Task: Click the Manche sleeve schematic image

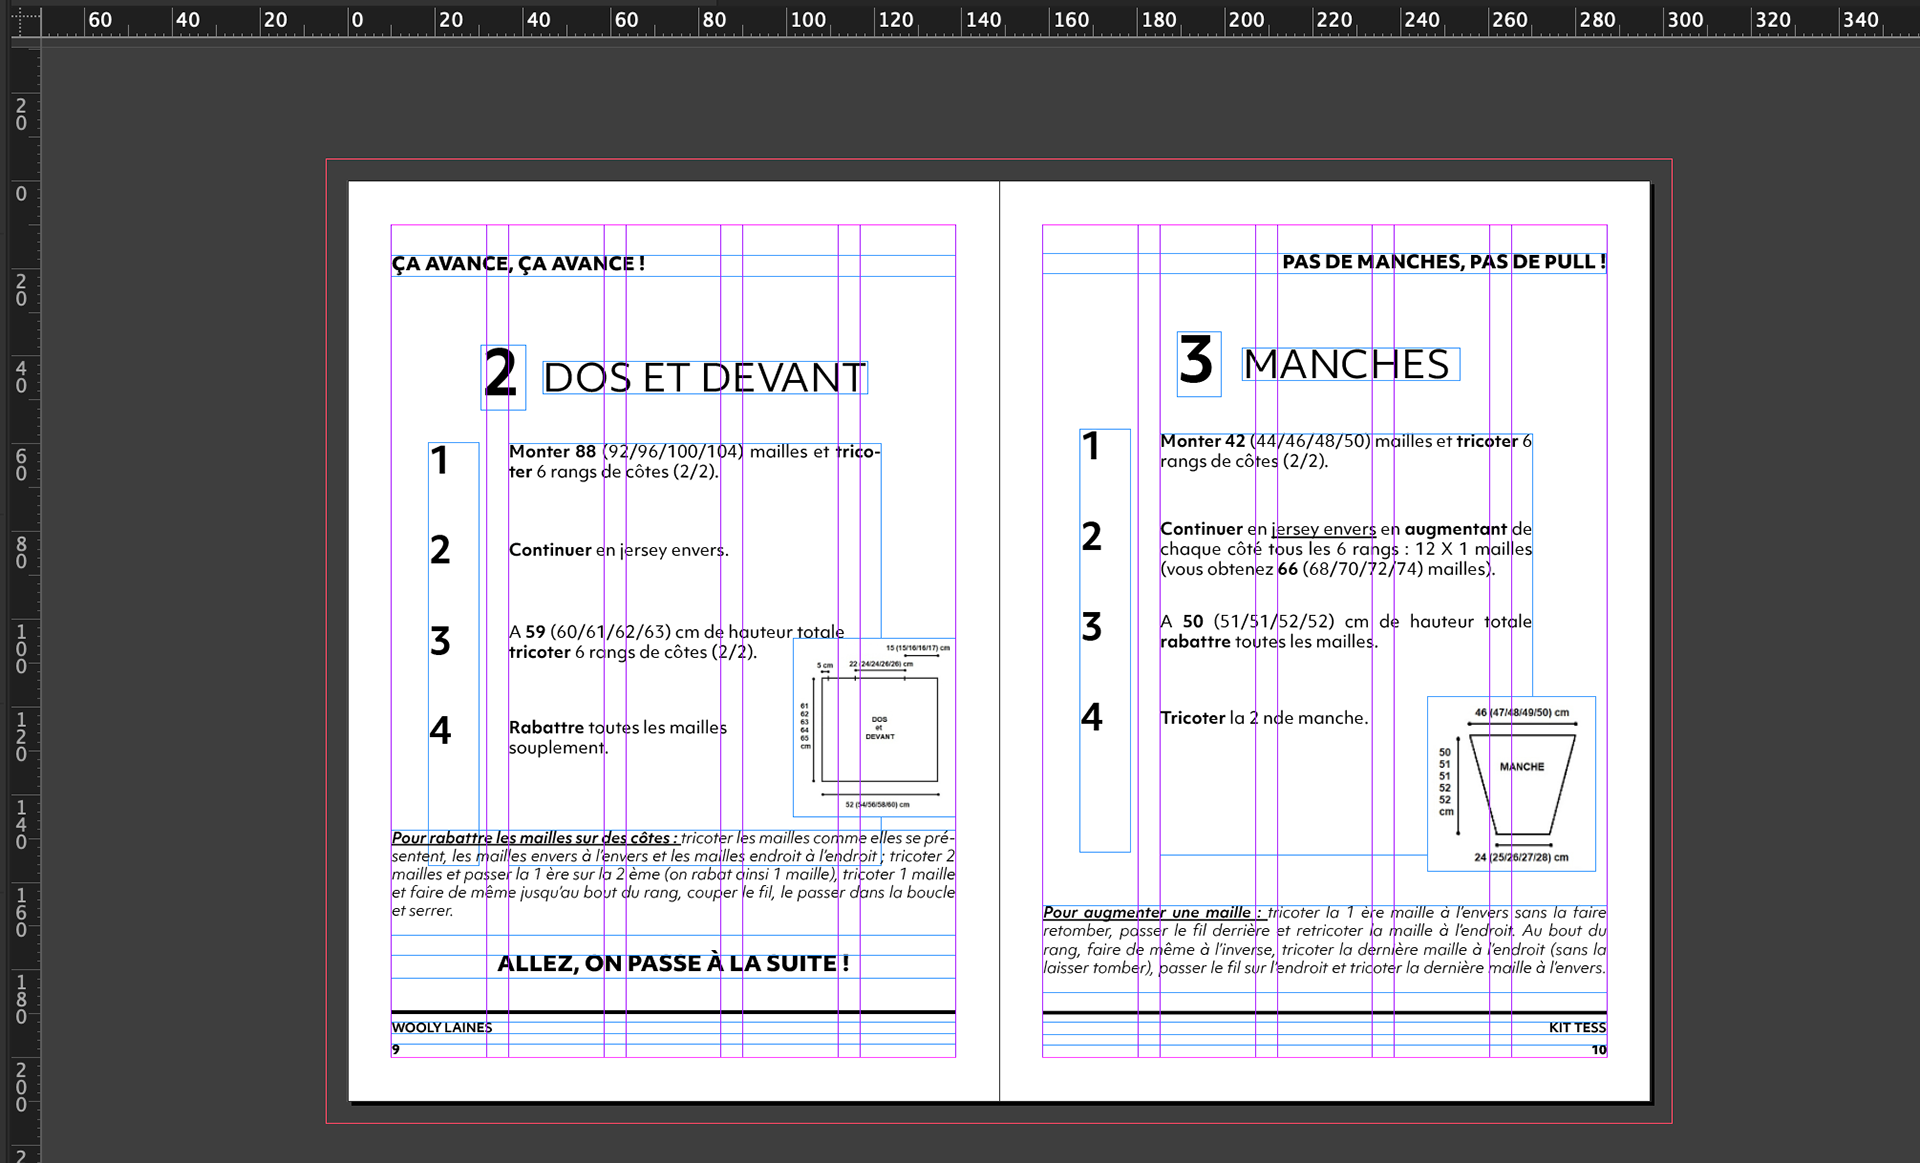Action: (x=1511, y=784)
